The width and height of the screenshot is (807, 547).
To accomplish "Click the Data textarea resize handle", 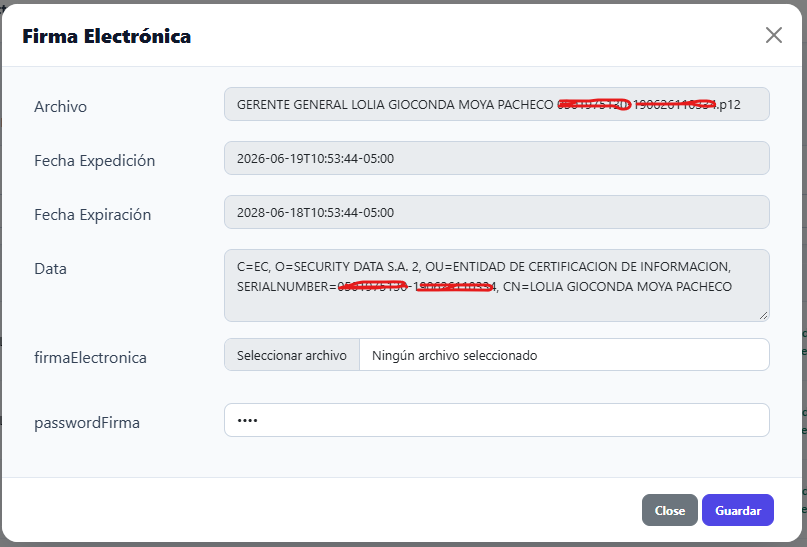I will 763,315.
